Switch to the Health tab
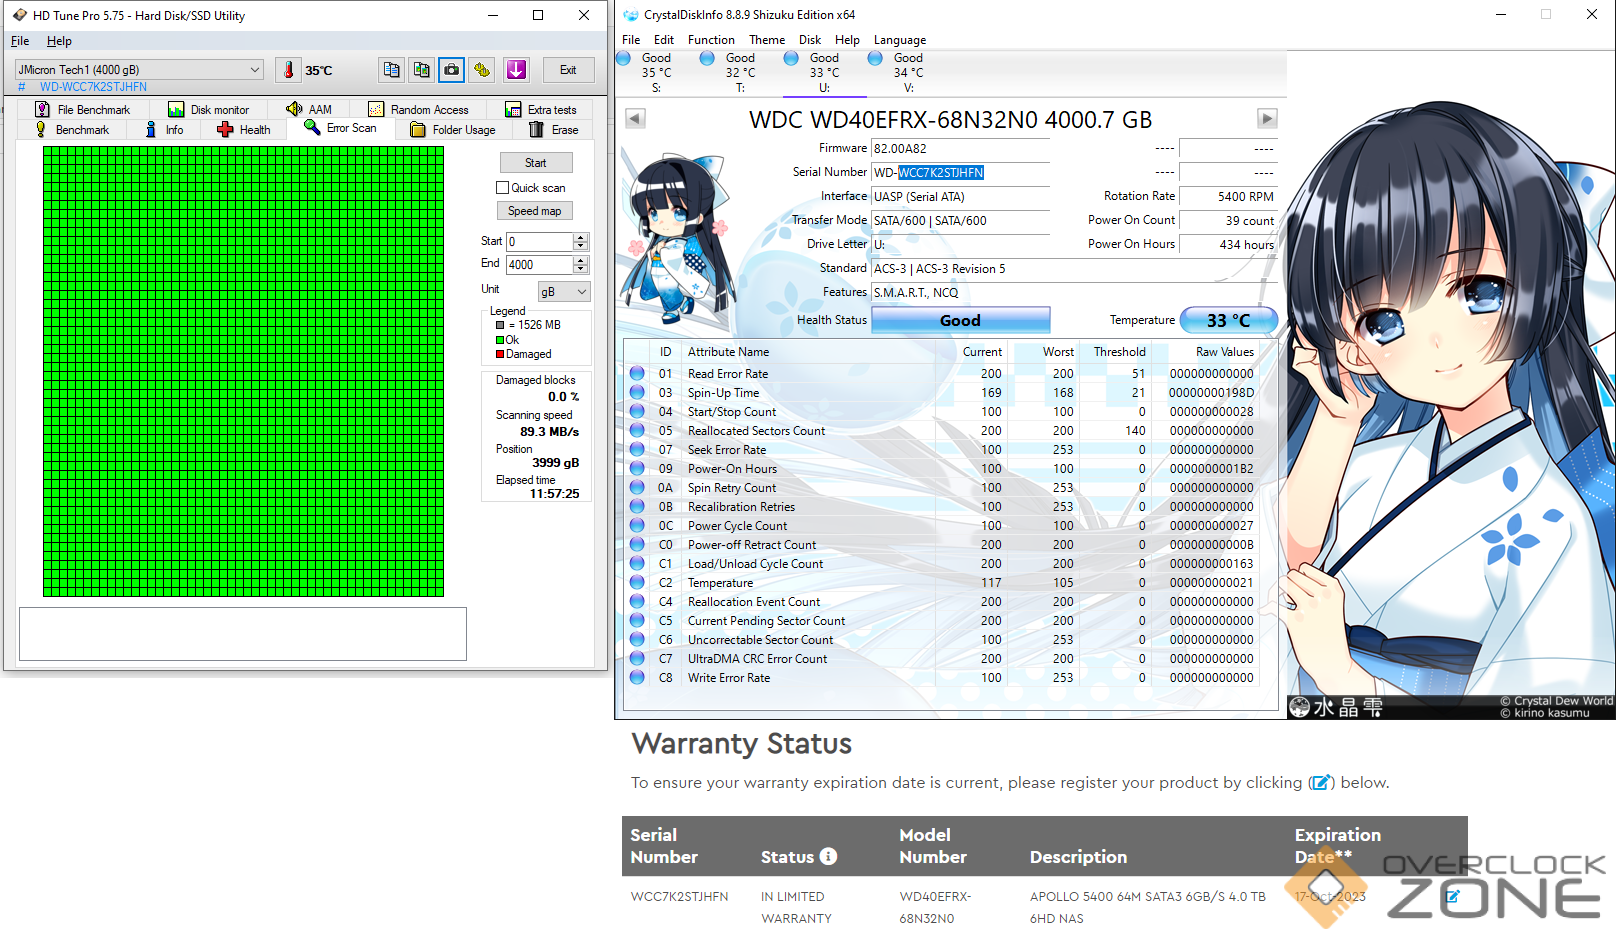Image resolution: width=1616 pixels, height=939 pixels. (x=244, y=130)
